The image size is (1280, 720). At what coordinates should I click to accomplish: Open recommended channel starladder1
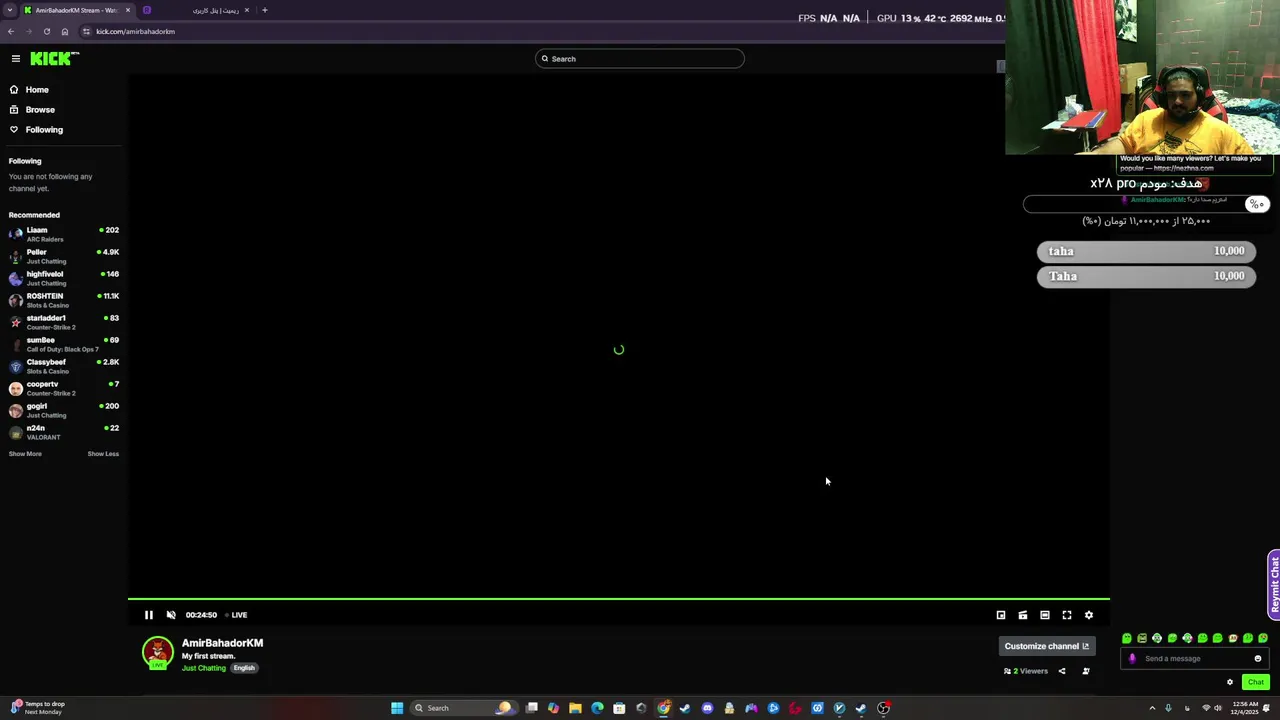coord(64,322)
